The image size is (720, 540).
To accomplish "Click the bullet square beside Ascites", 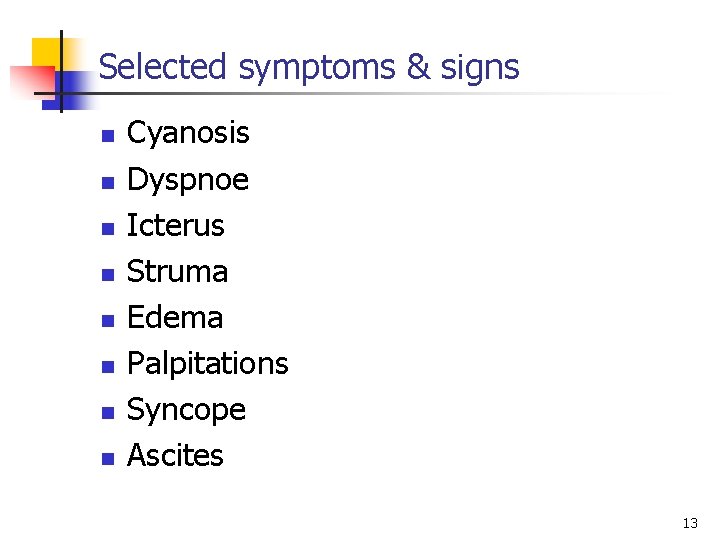I will [x=108, y=458].
